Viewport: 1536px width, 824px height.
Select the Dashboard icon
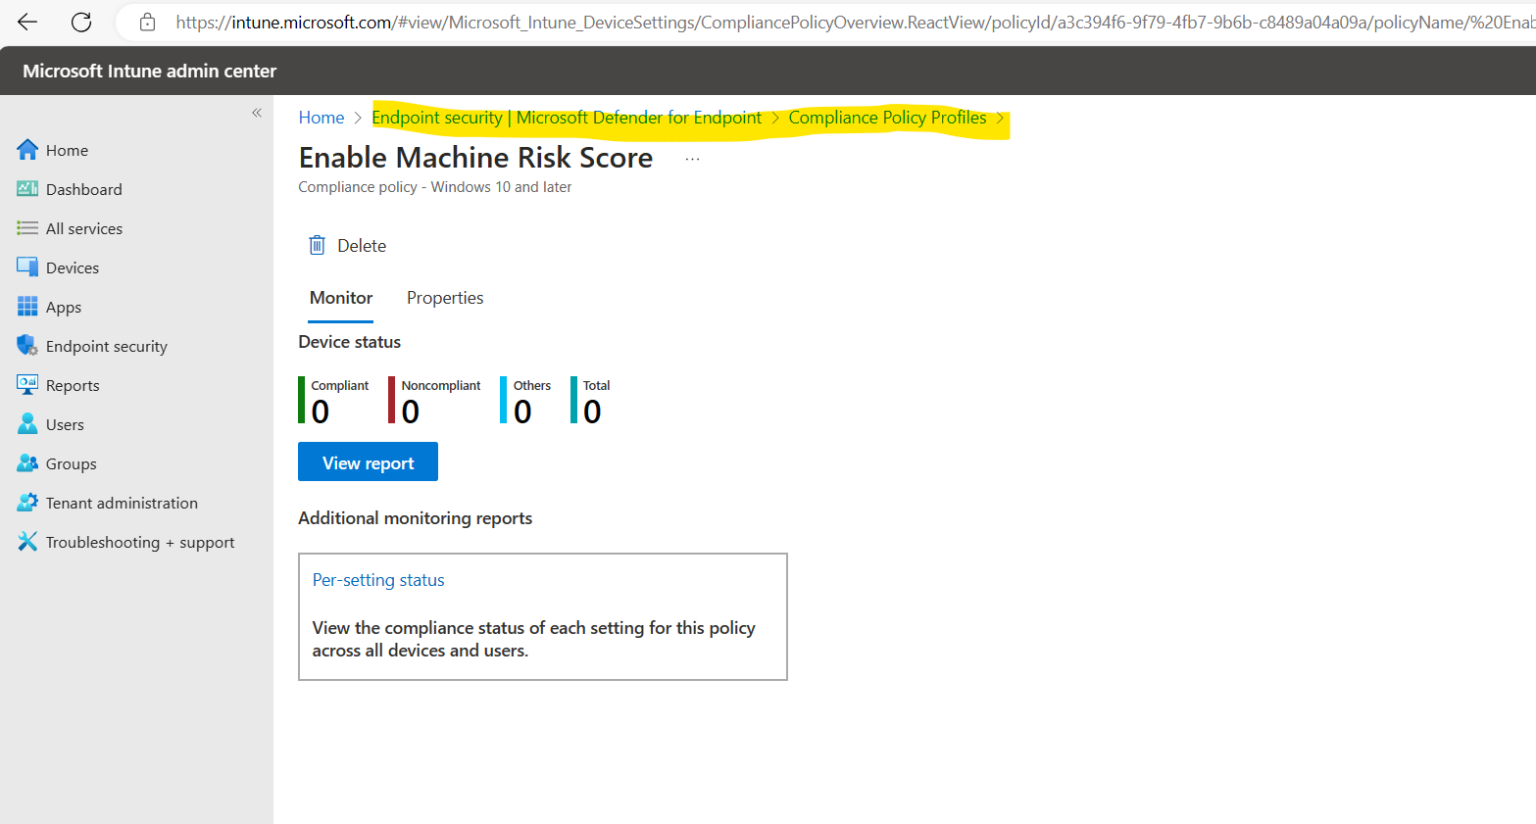[28, 188]
